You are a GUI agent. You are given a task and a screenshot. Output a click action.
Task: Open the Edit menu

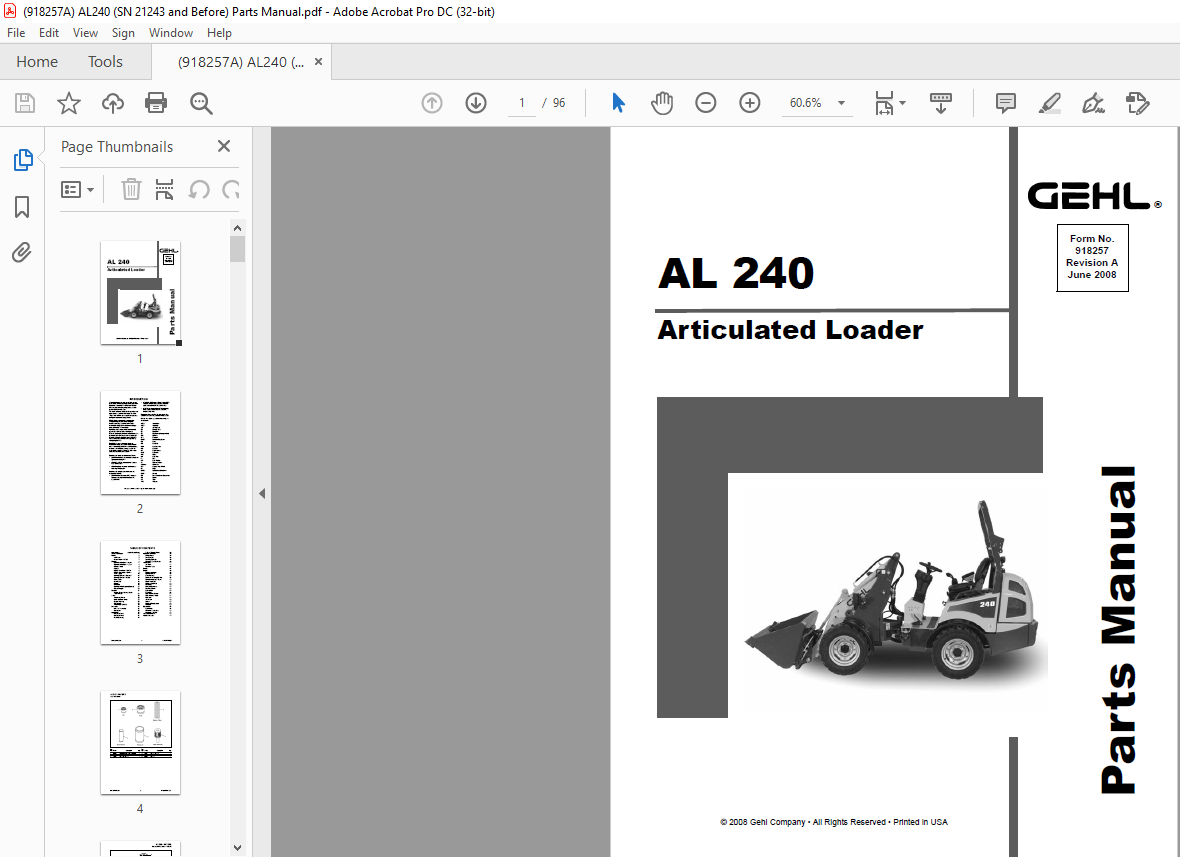[49, 33]
